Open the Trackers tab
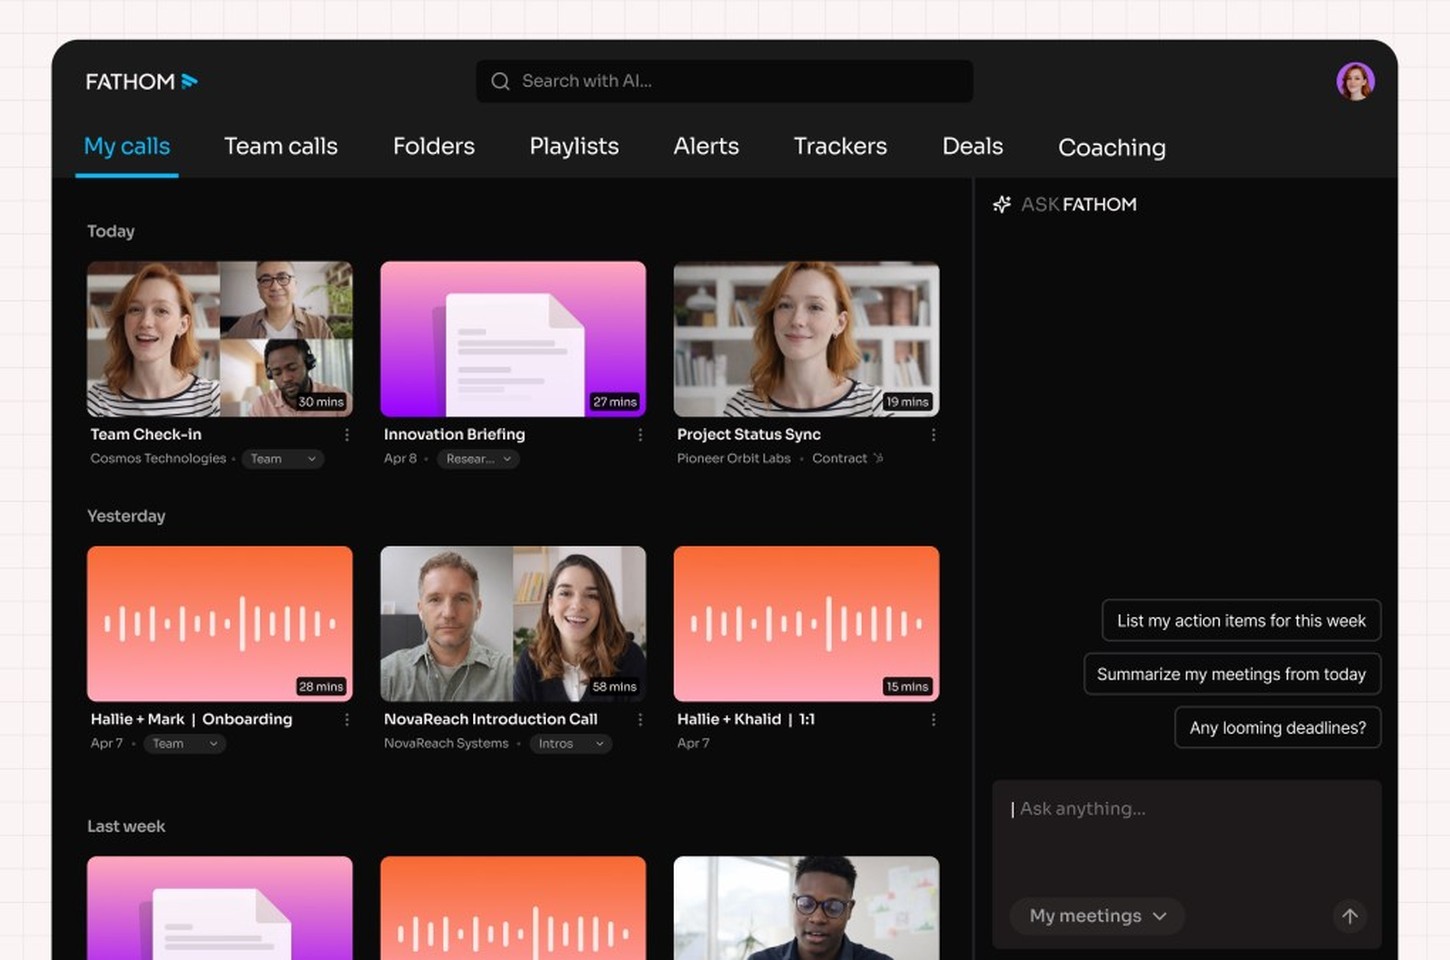 point(840,146)
